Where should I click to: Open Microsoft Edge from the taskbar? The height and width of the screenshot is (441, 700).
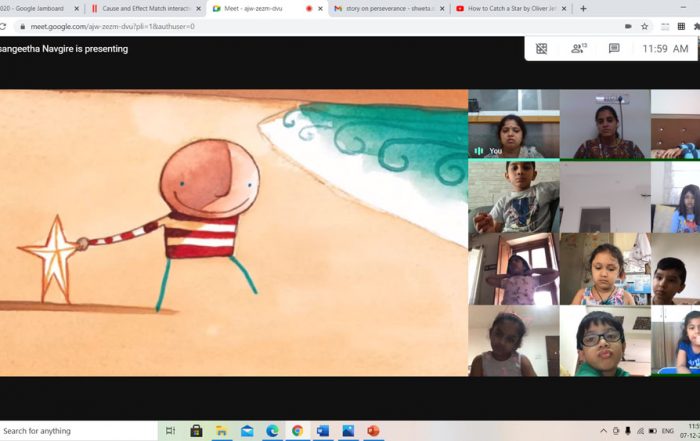(x=272, y=431)
